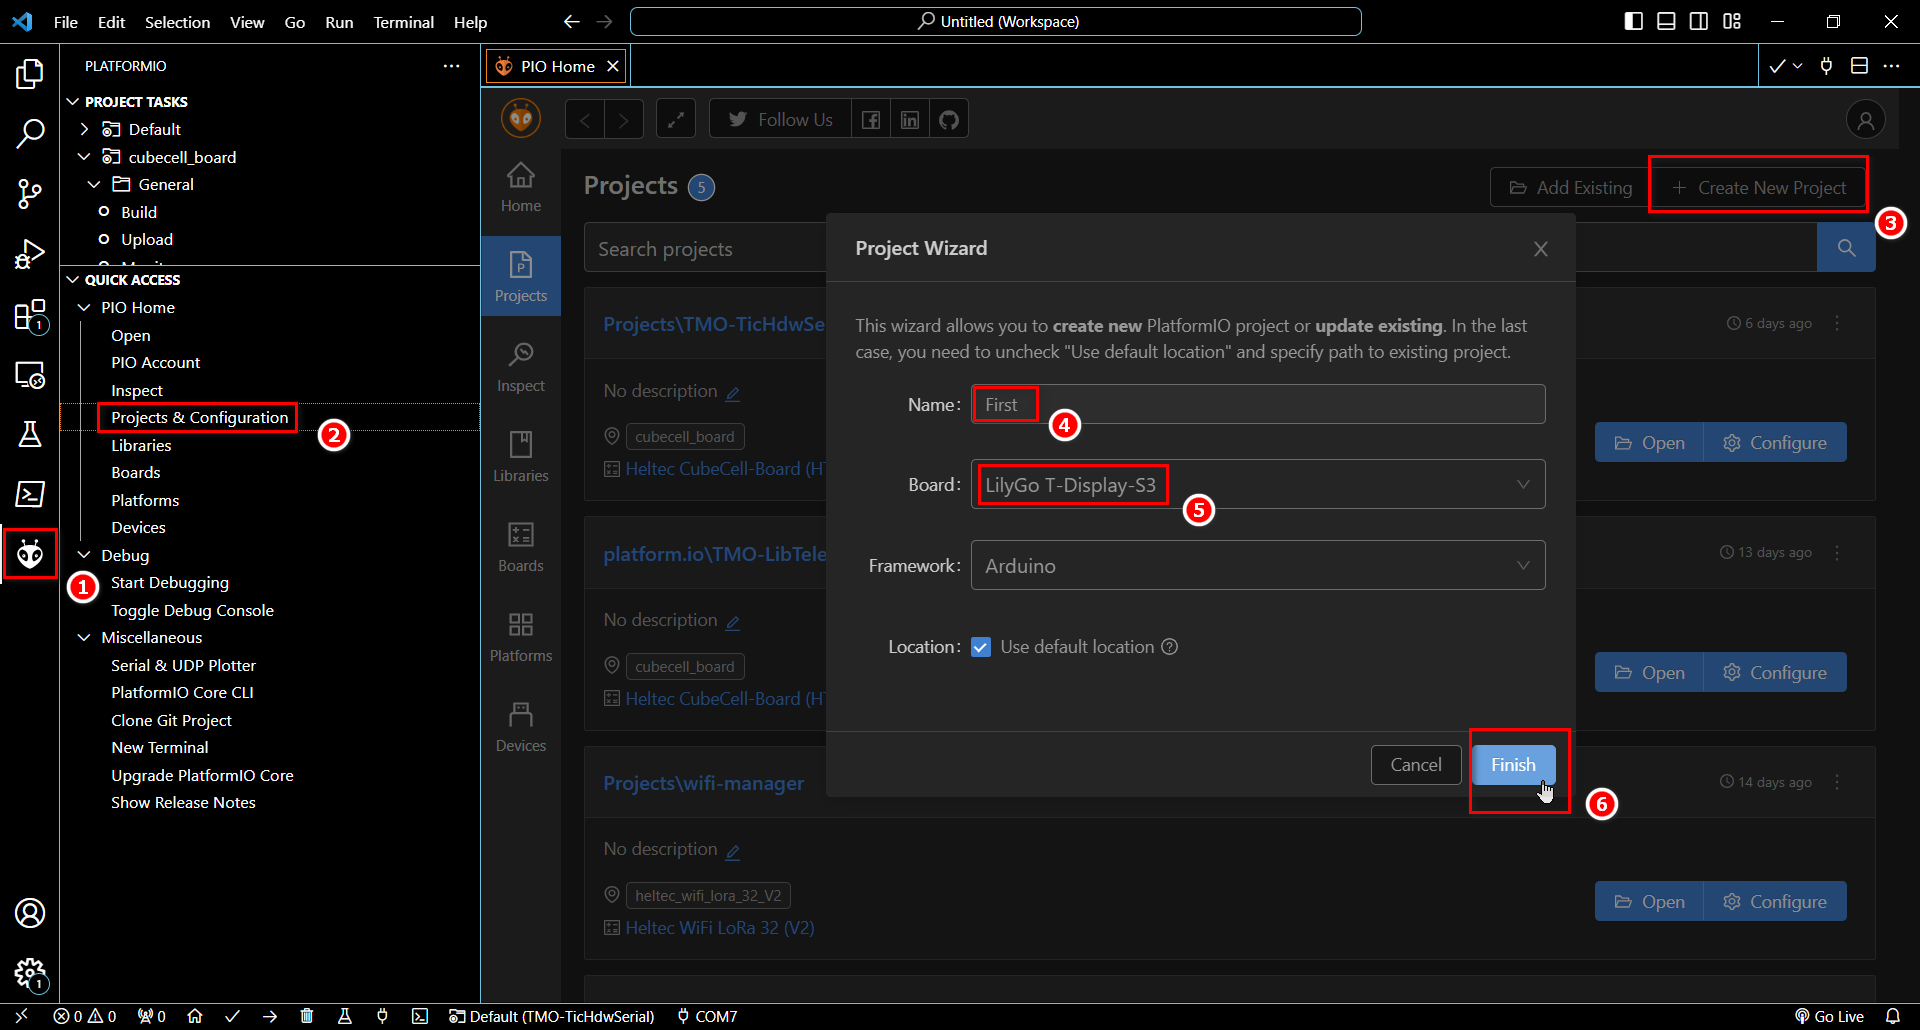This screenshot has height=1030, width=1920.
Task: Close the Project Wizard dialog
Action: [x=1540, y=249]
